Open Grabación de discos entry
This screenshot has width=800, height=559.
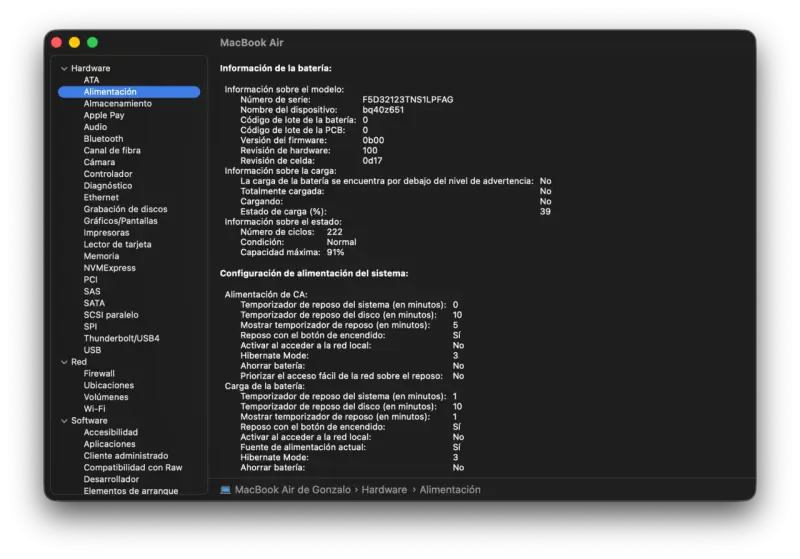click(125, 209)
